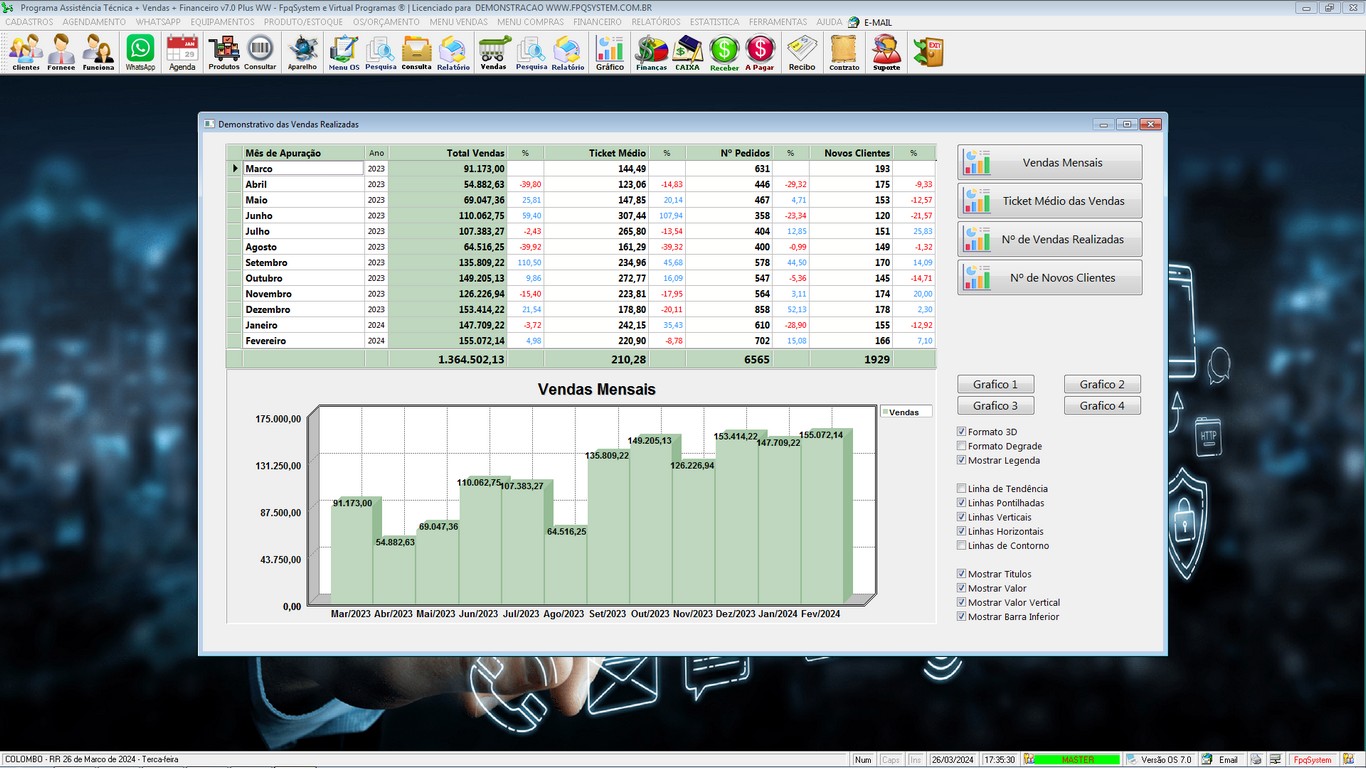Click the Ticket Médio das Vendas button
The height and width of the screenshot is (768, 1366).
(1049, 201)
